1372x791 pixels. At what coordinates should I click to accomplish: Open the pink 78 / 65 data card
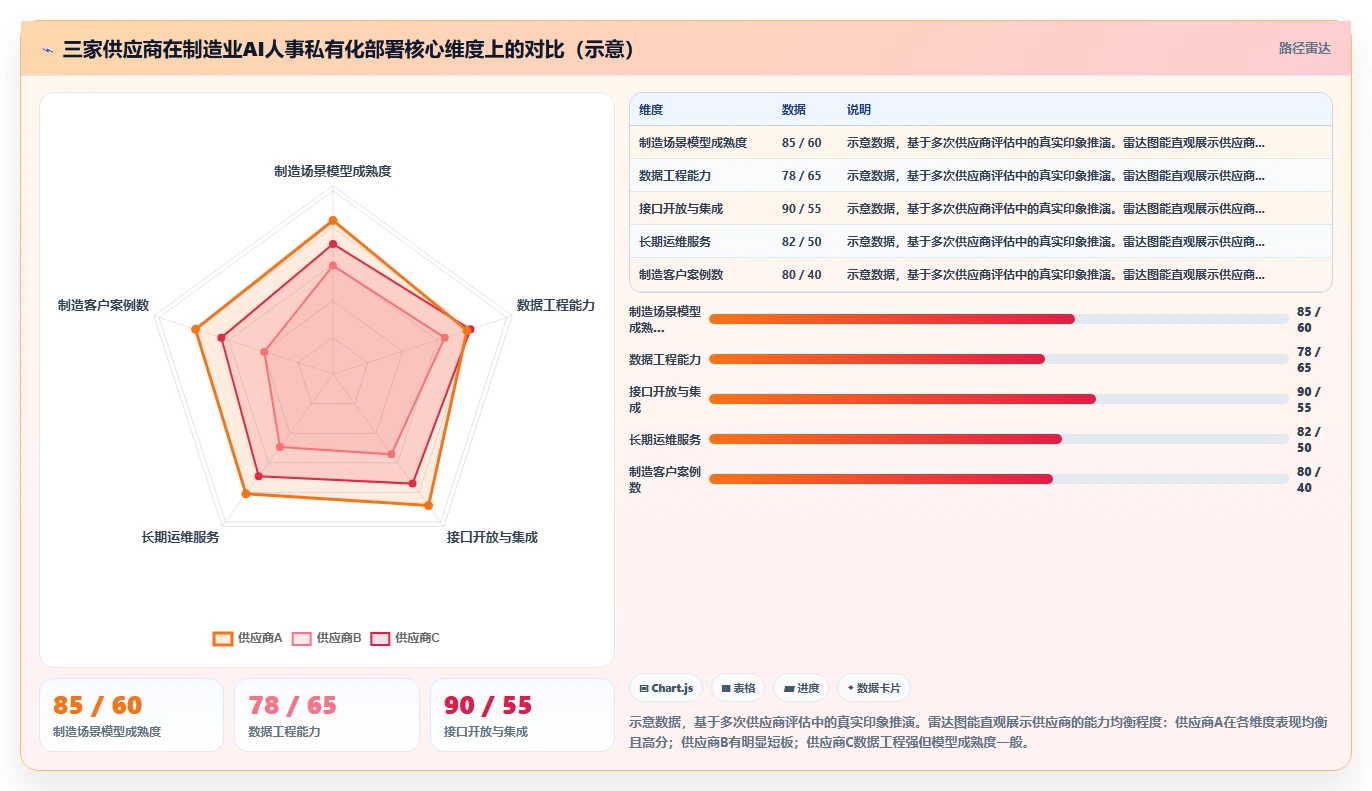pos(327,715)
